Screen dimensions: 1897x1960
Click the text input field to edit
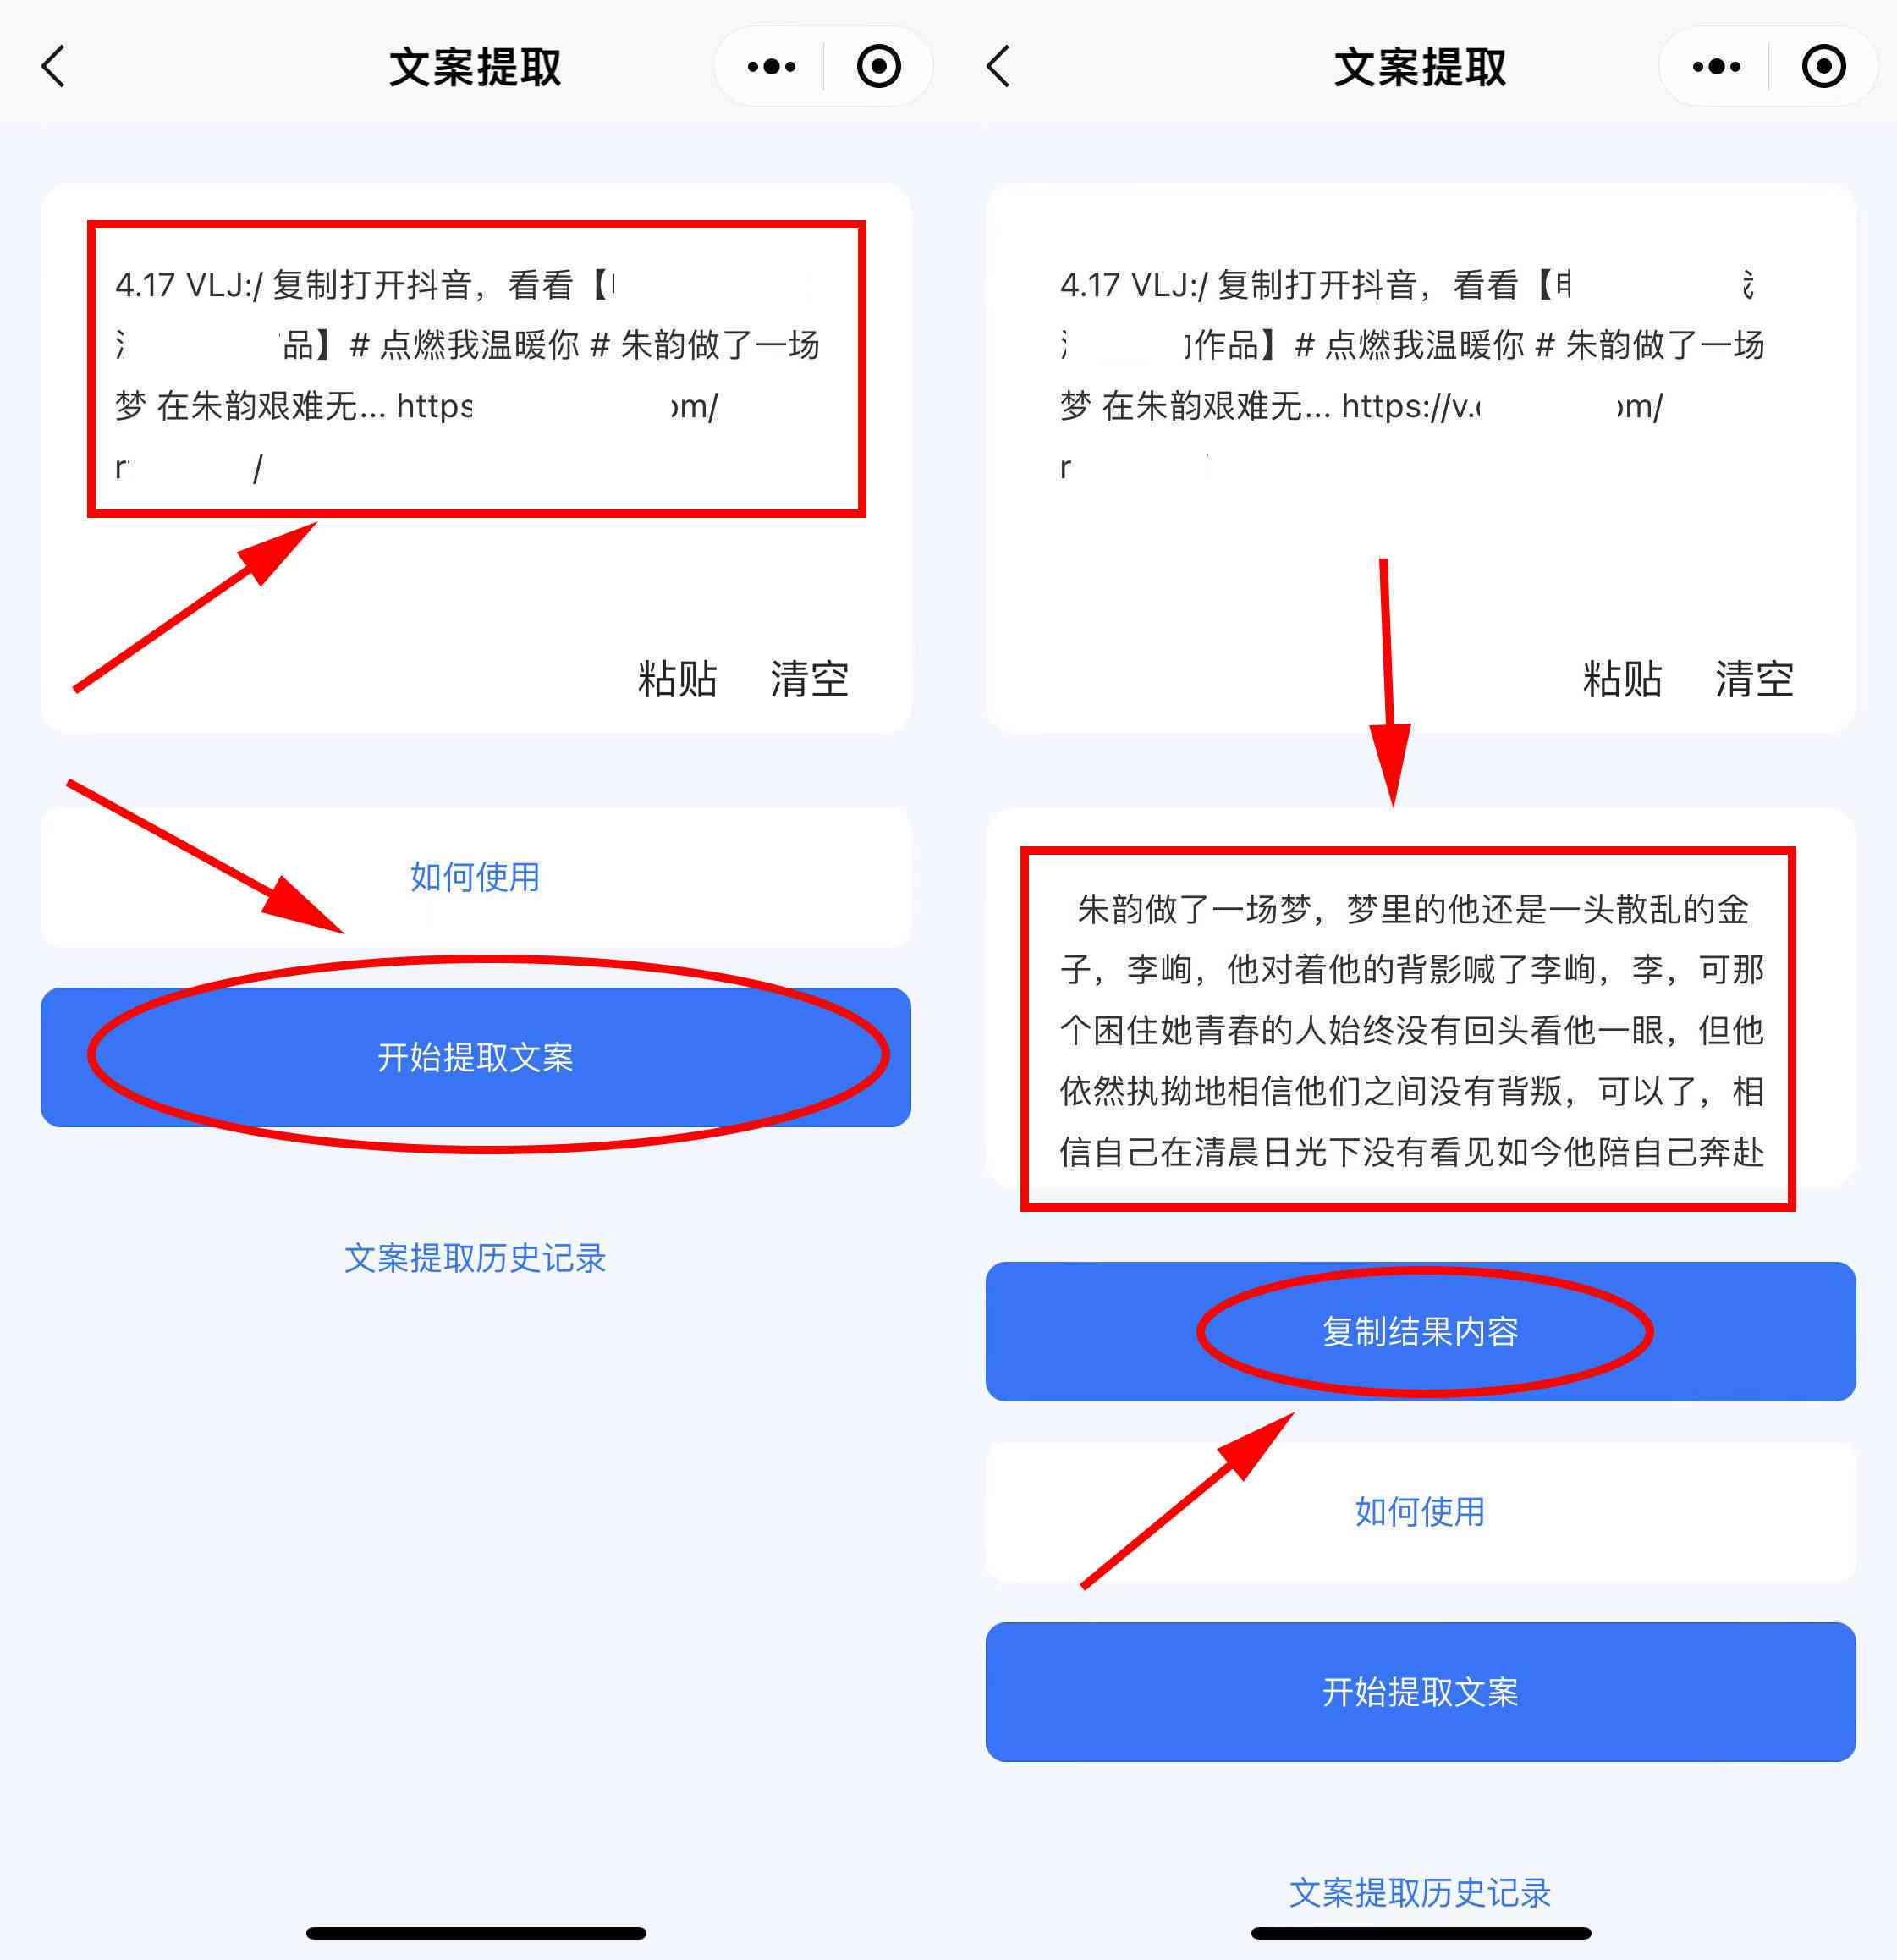(472, 350)
